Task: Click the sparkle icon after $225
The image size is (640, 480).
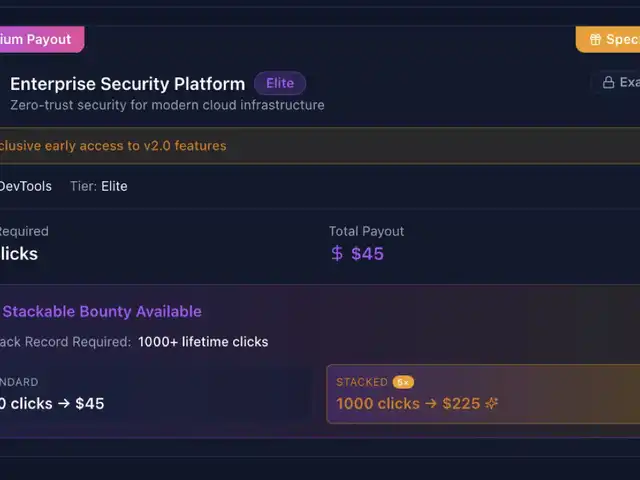Action: pyautogui.click(x=490, y=404)
